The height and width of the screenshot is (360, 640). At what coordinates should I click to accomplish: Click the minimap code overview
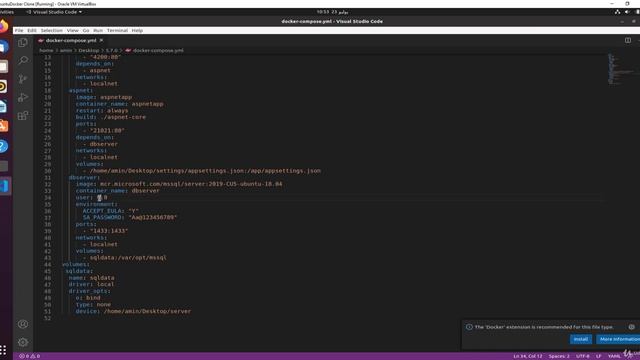click(x=620, y=69)
